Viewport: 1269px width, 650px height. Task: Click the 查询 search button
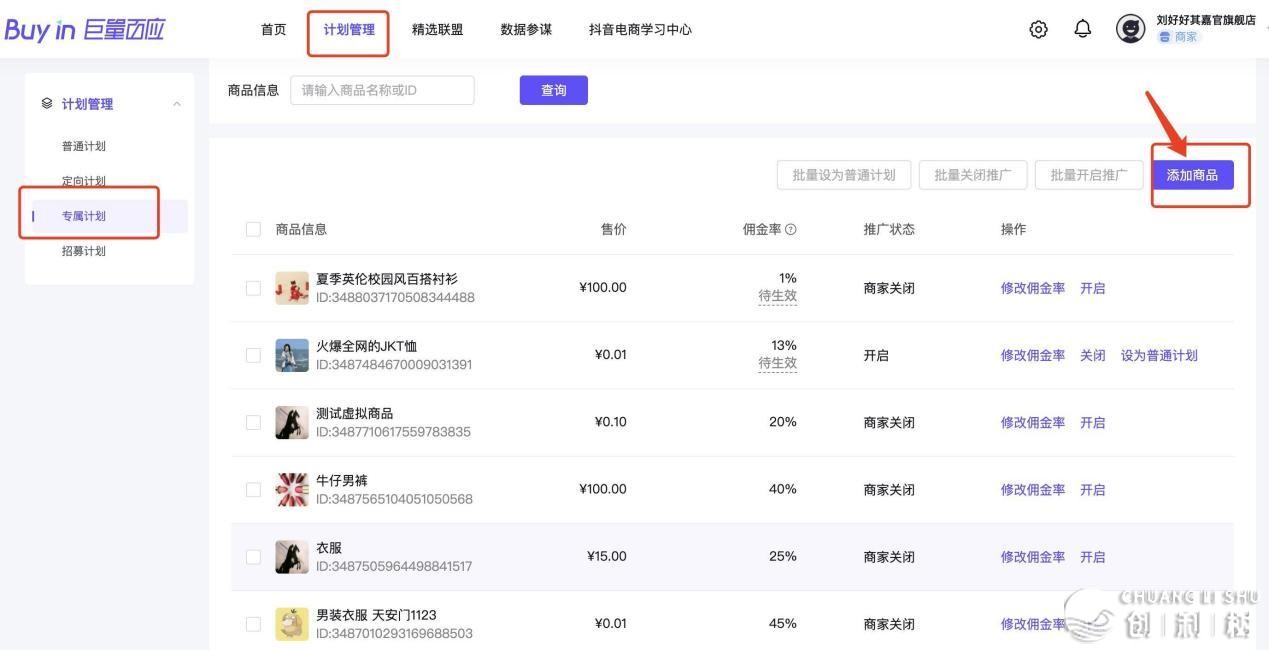tap(553, 90)
